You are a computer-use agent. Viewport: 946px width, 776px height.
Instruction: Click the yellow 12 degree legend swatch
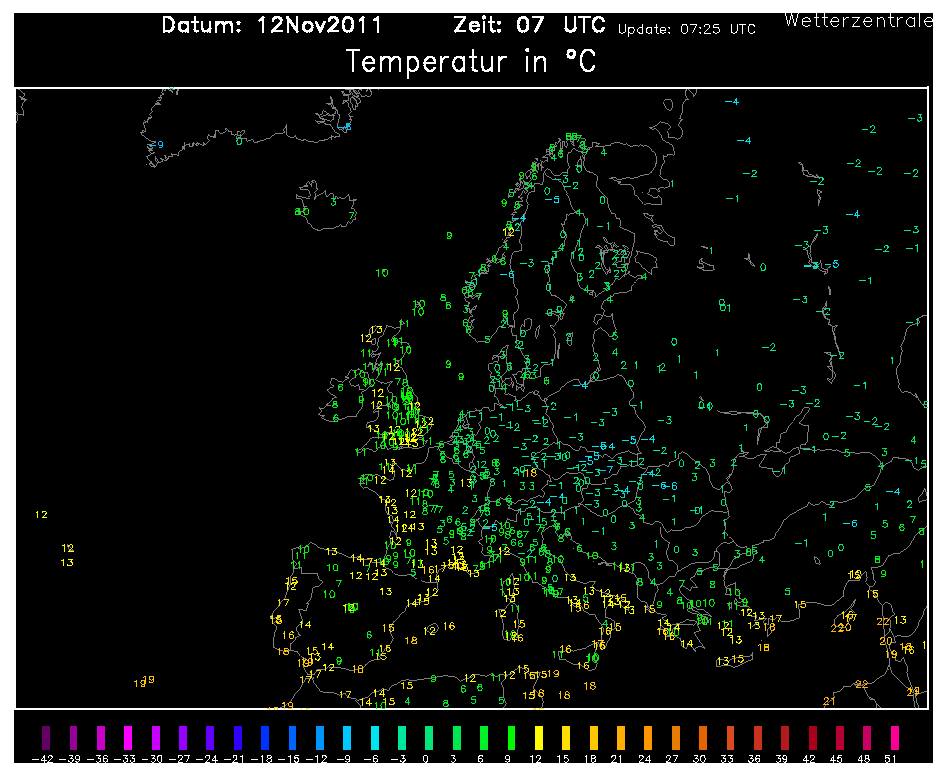click(x=539, y=737)
